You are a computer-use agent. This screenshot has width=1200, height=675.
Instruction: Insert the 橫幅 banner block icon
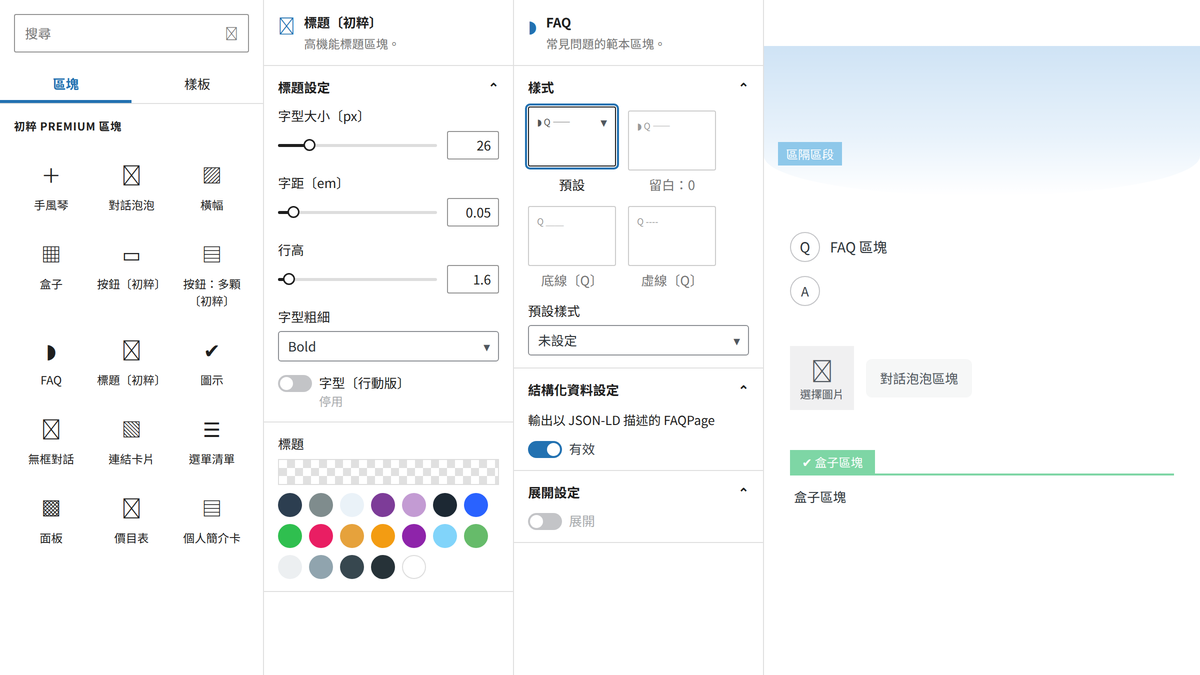(211, 176)
